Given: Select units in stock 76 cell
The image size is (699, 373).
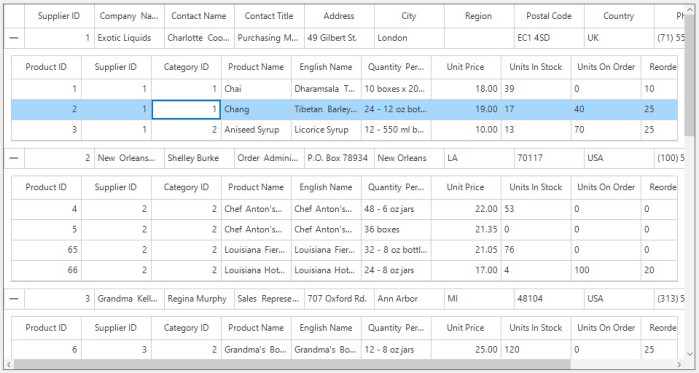Looking at the screenshot, I should (536, 250).
